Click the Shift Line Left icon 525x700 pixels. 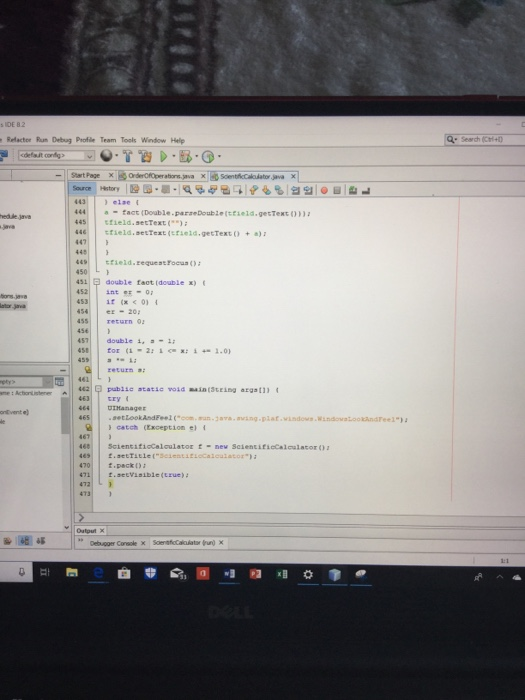(295, 191)
